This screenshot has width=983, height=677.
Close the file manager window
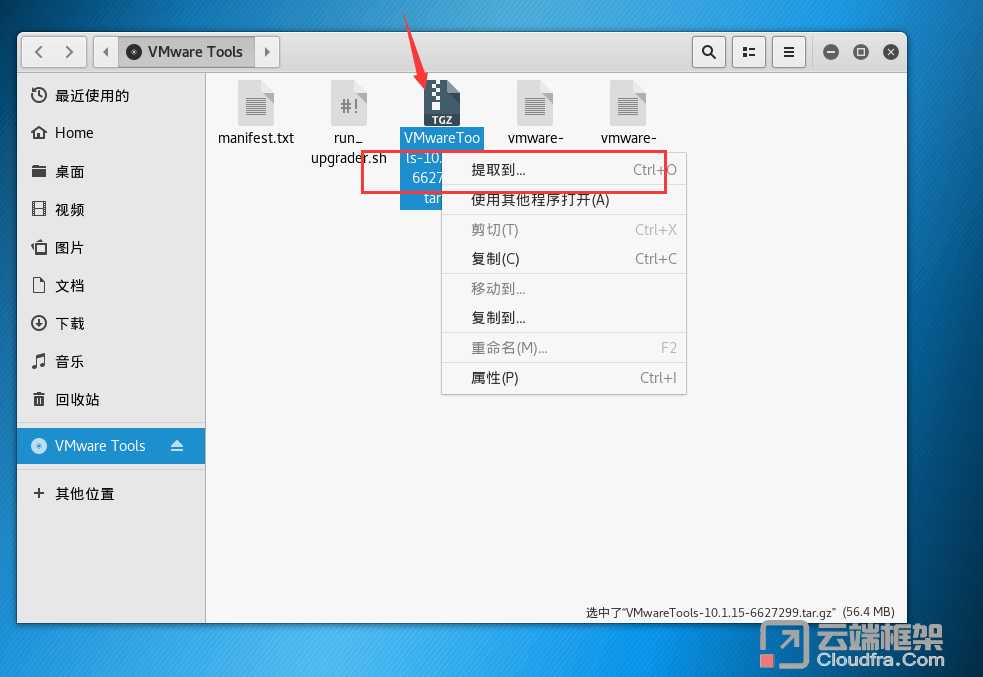point(891,52)
